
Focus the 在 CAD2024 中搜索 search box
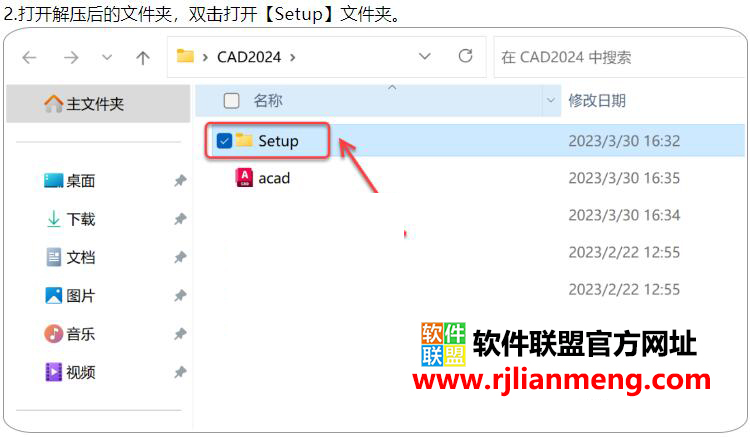(x=620, y=57)
